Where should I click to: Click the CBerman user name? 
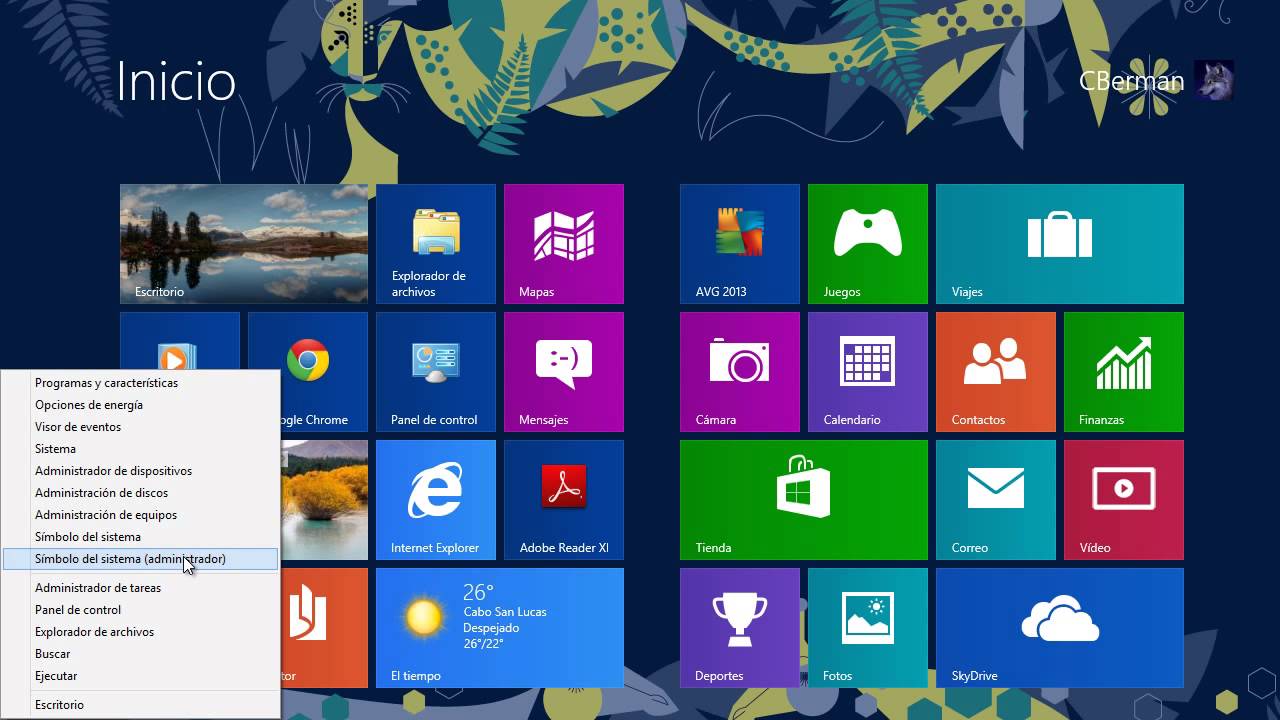tap(1131, 81)
